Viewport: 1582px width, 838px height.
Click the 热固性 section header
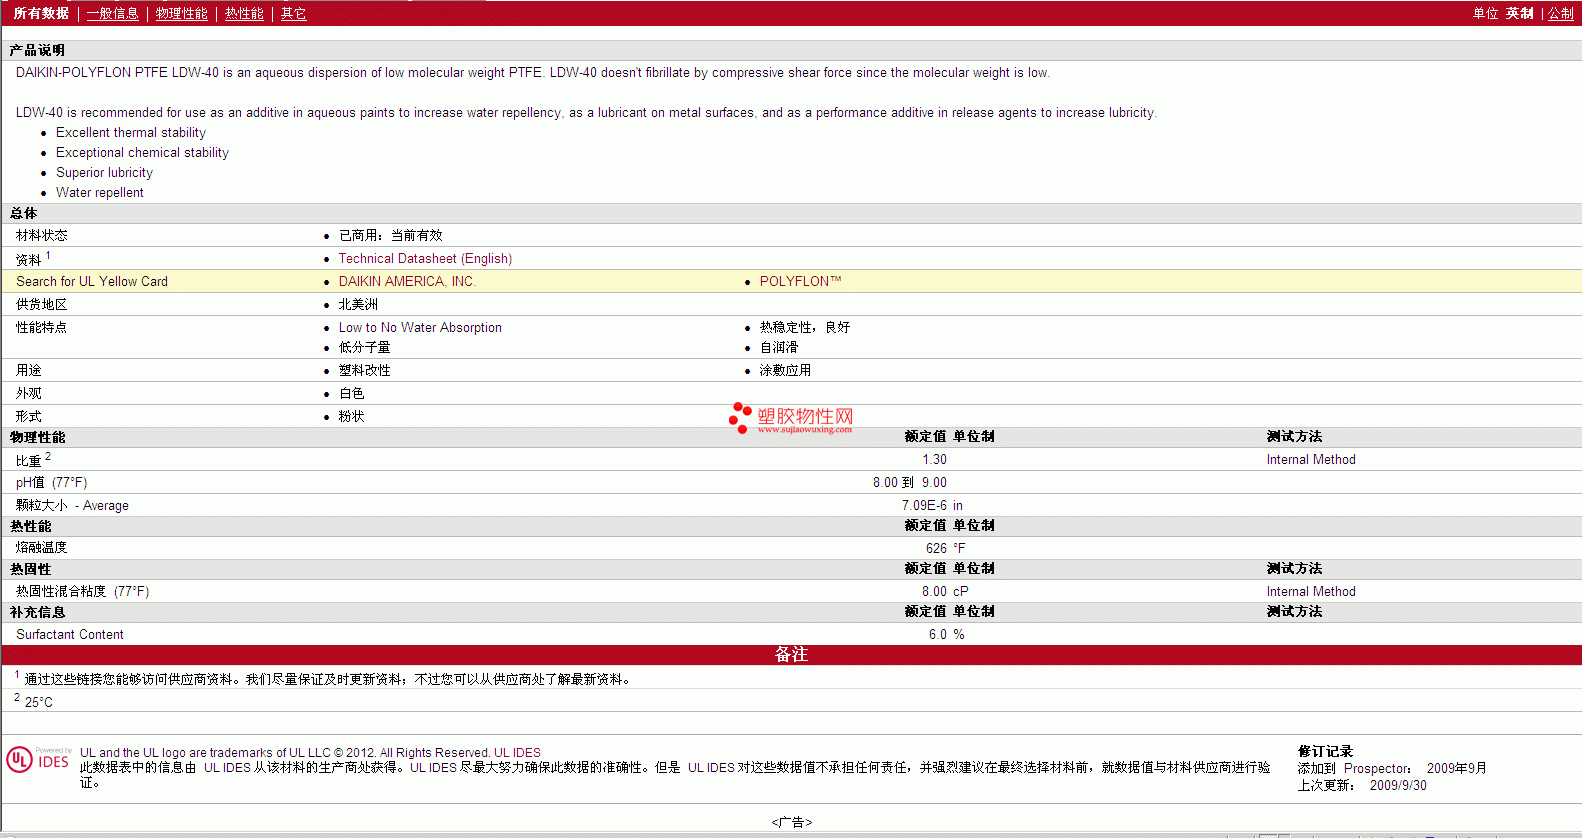click(x=30, y=569)
